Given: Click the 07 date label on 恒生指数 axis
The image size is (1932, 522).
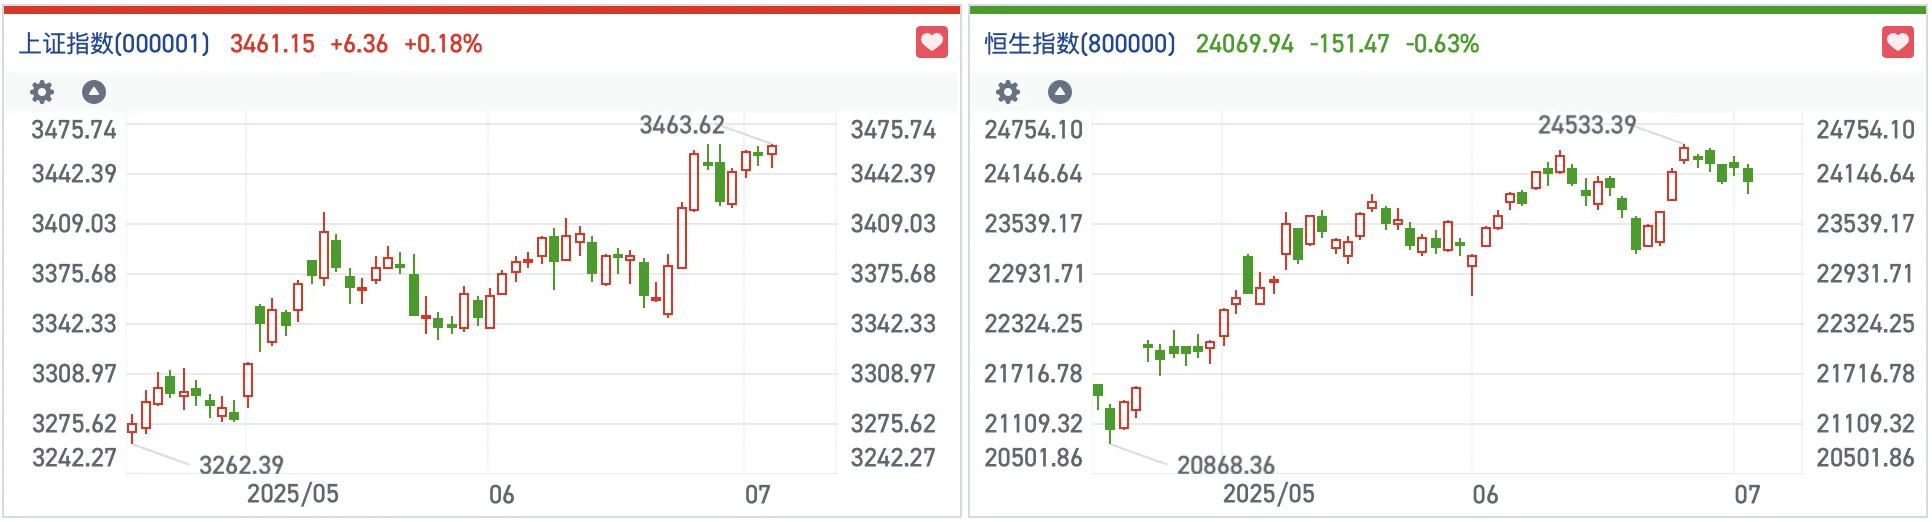Looking at the screenshot, I should pyautogui.click(x=1747, y=495).
